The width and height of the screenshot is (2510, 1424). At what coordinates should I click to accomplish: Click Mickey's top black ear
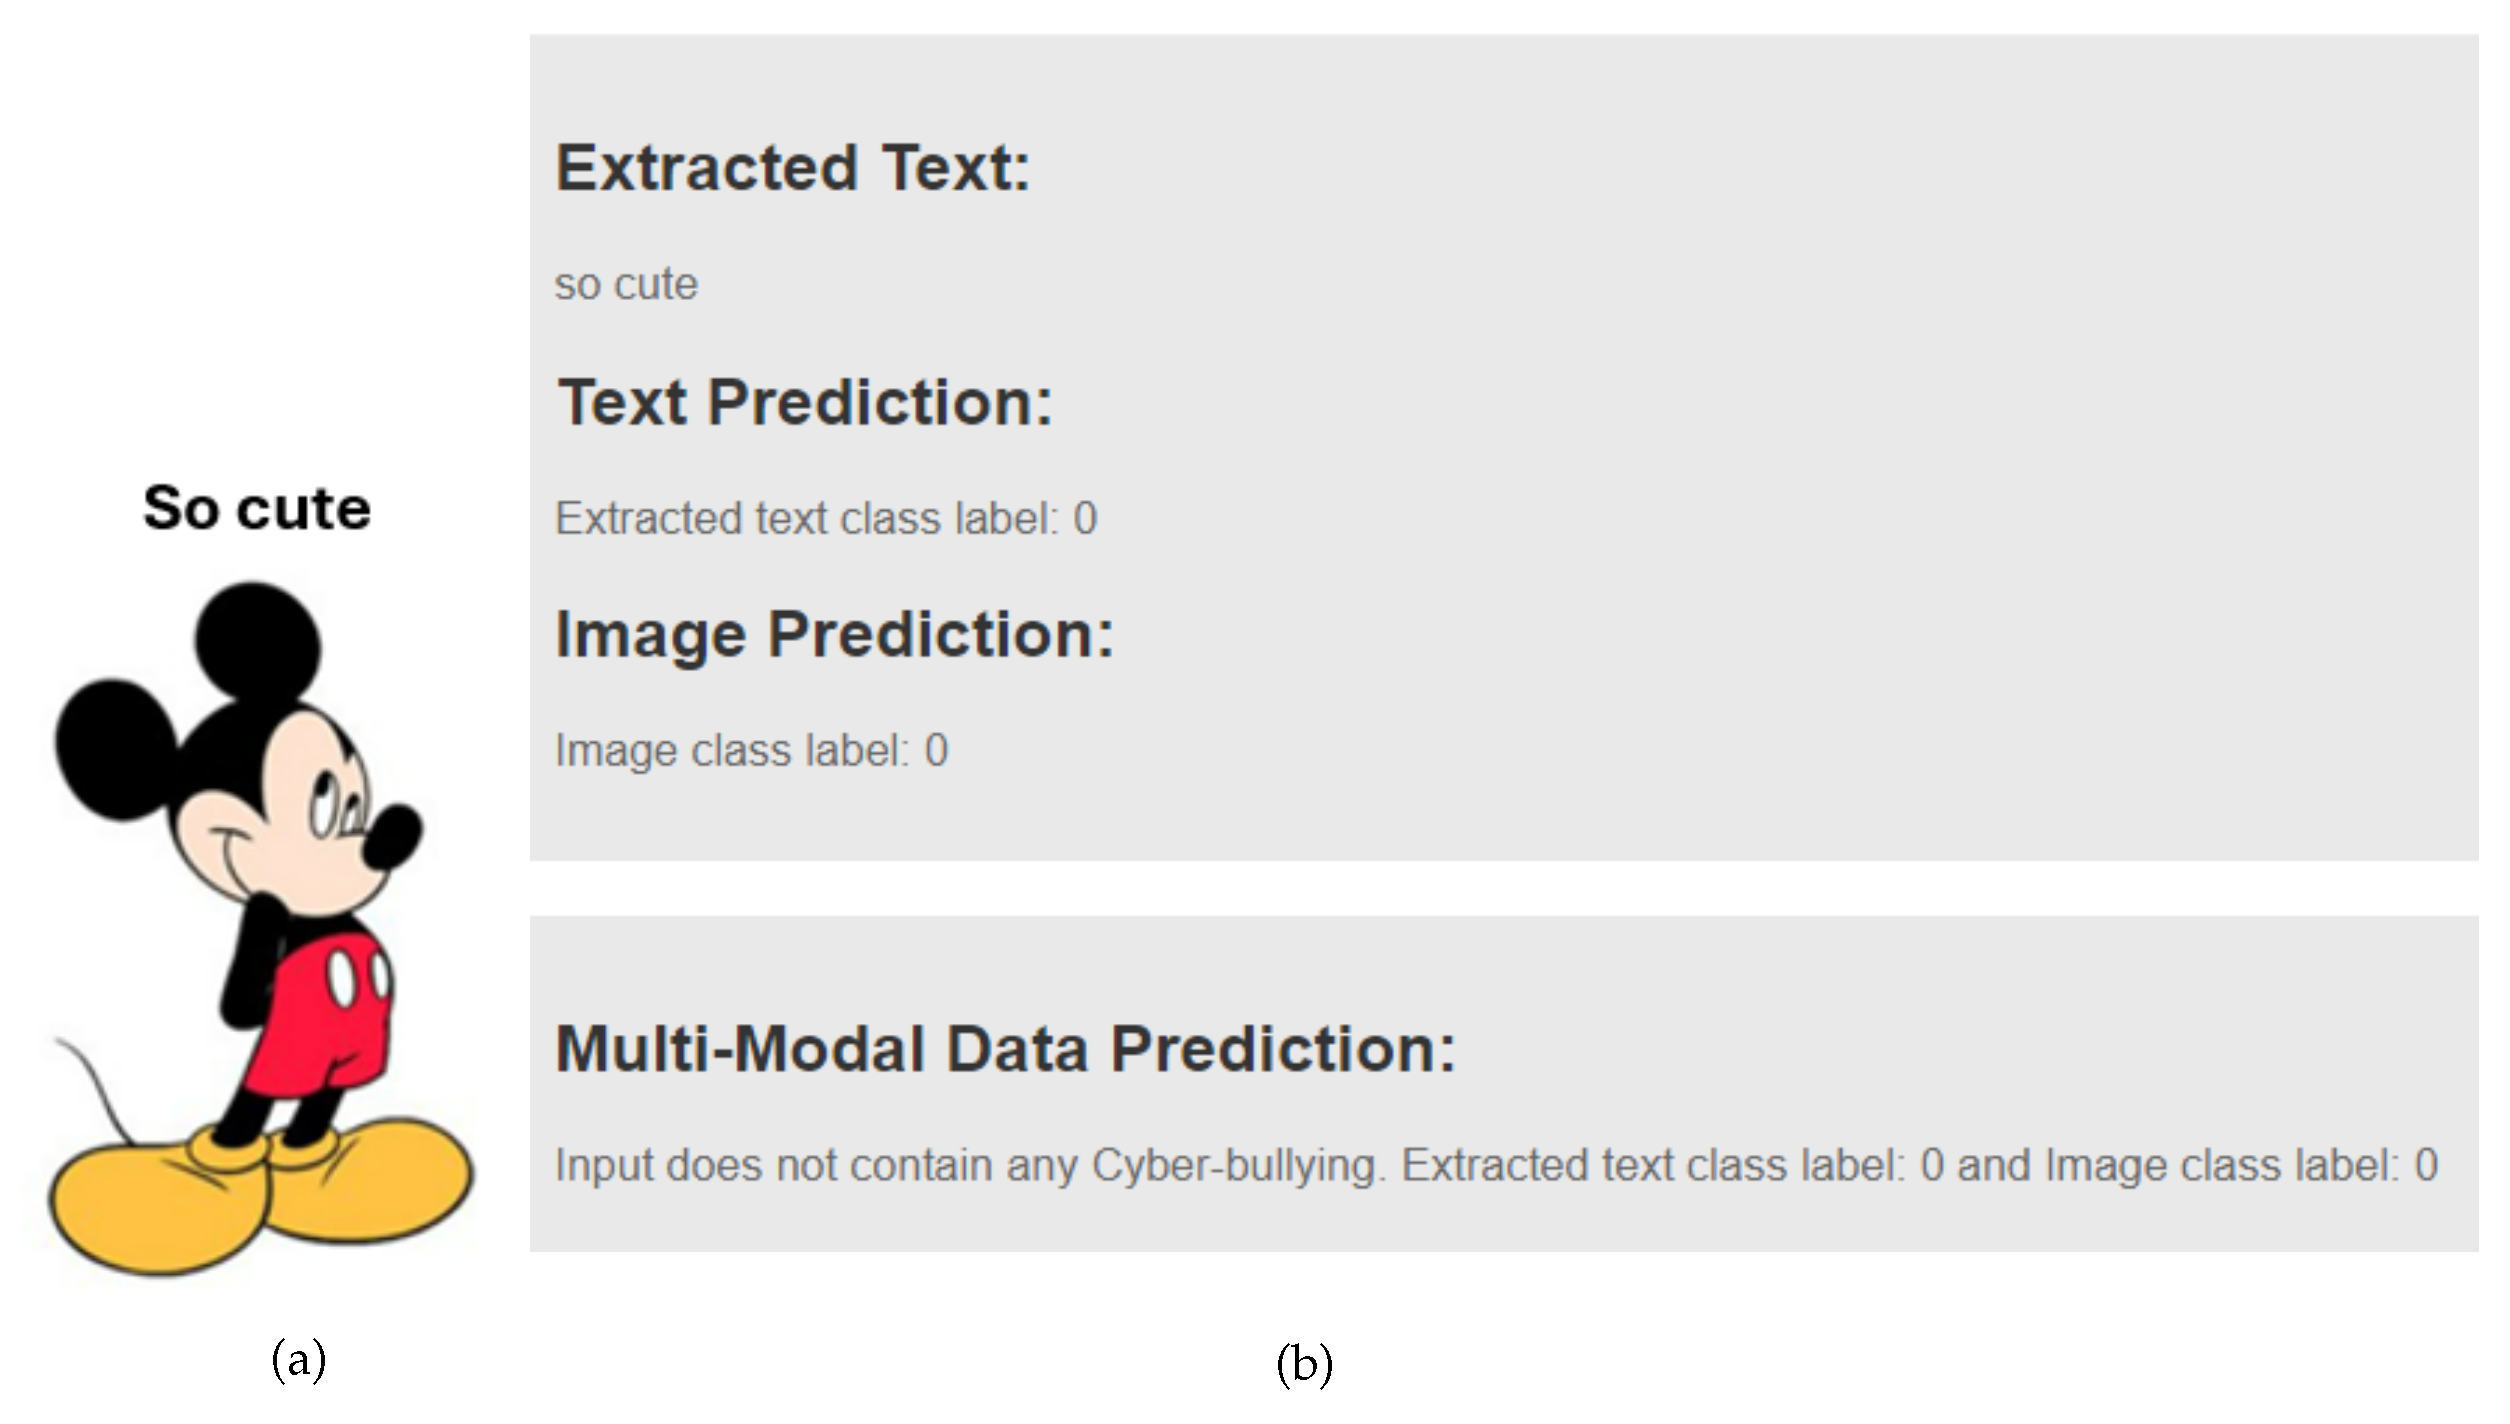(257, 640)
